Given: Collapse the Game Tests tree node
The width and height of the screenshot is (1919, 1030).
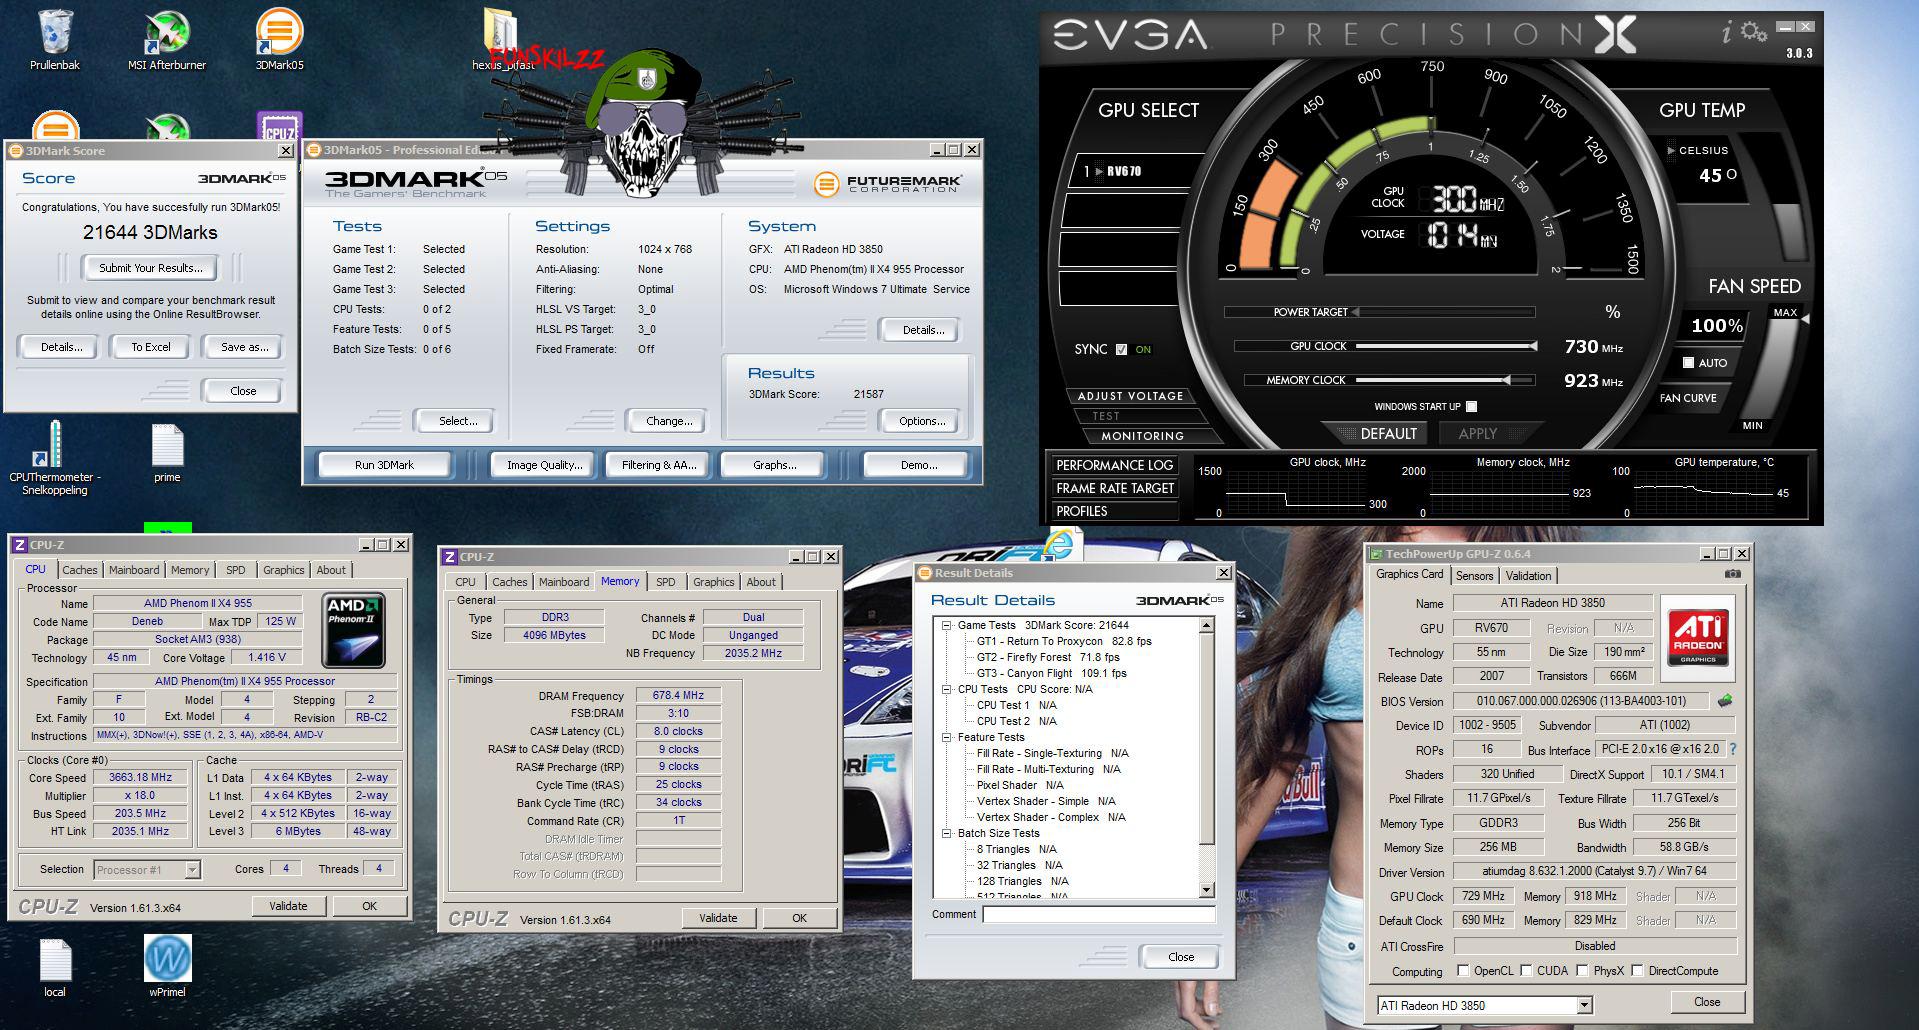Looking at the screenshot, I should tap(946, 625).
